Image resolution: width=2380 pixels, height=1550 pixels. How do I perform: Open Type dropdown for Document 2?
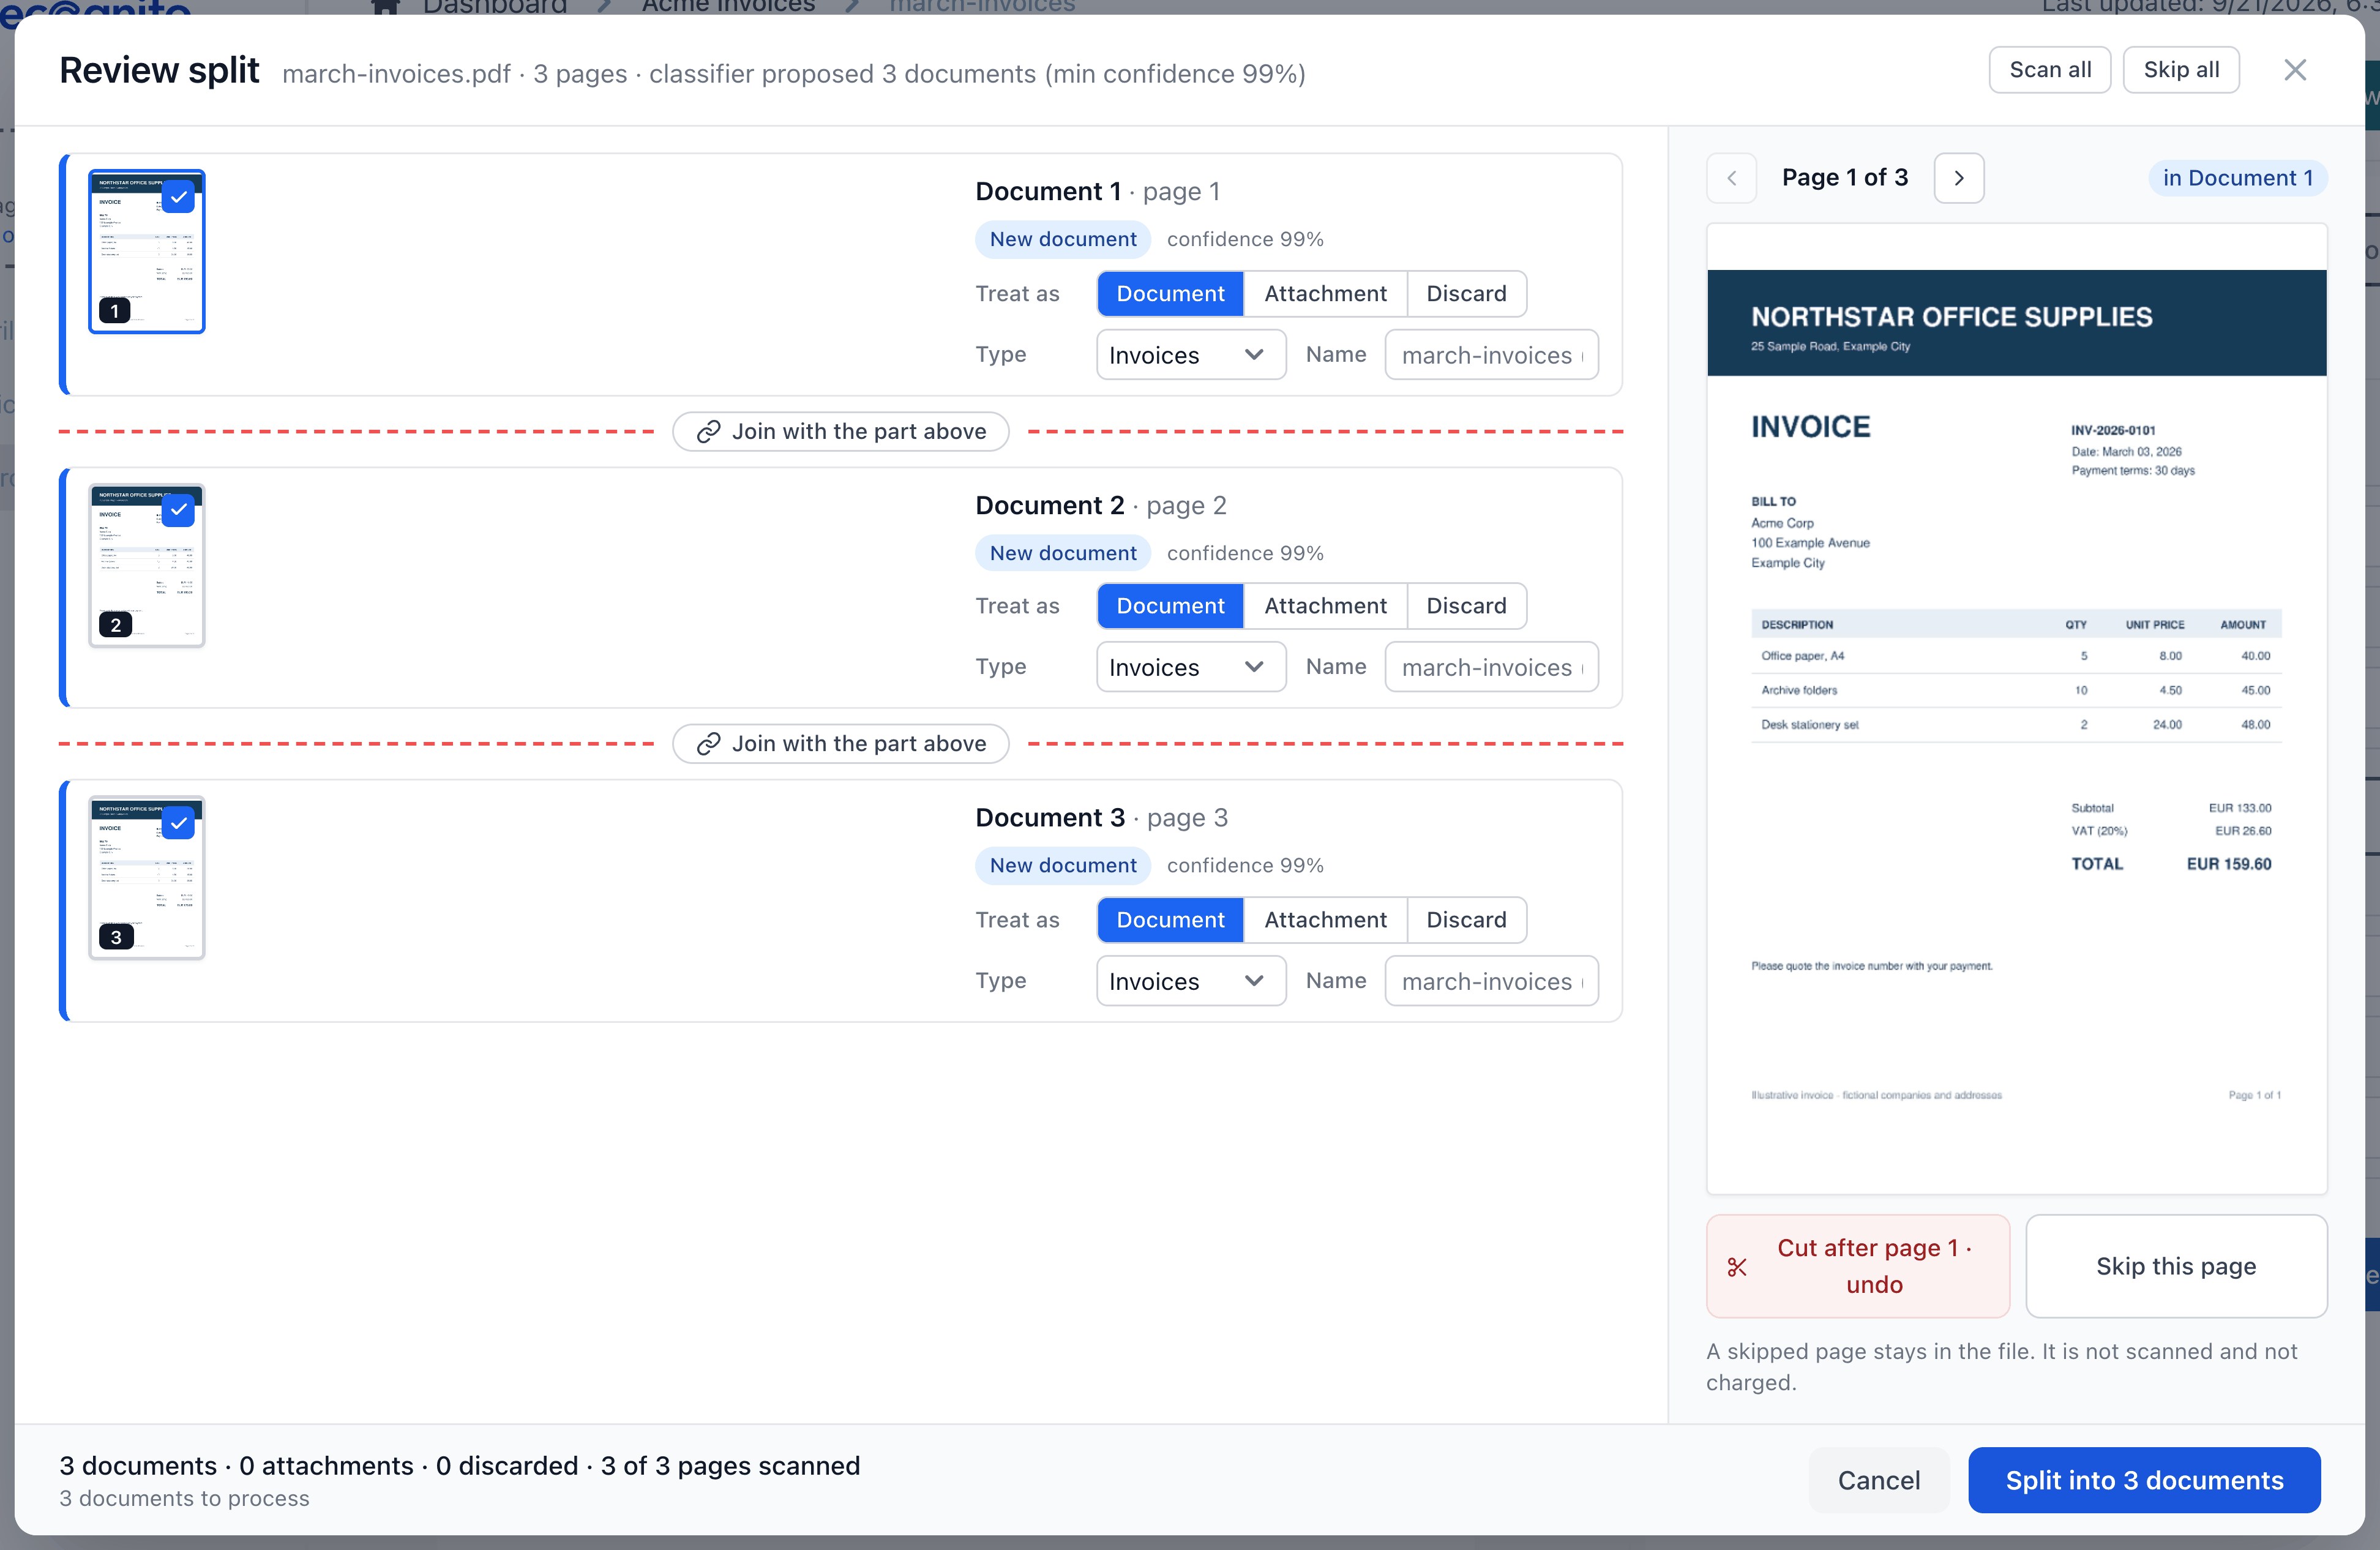(x=1191, y=667)
